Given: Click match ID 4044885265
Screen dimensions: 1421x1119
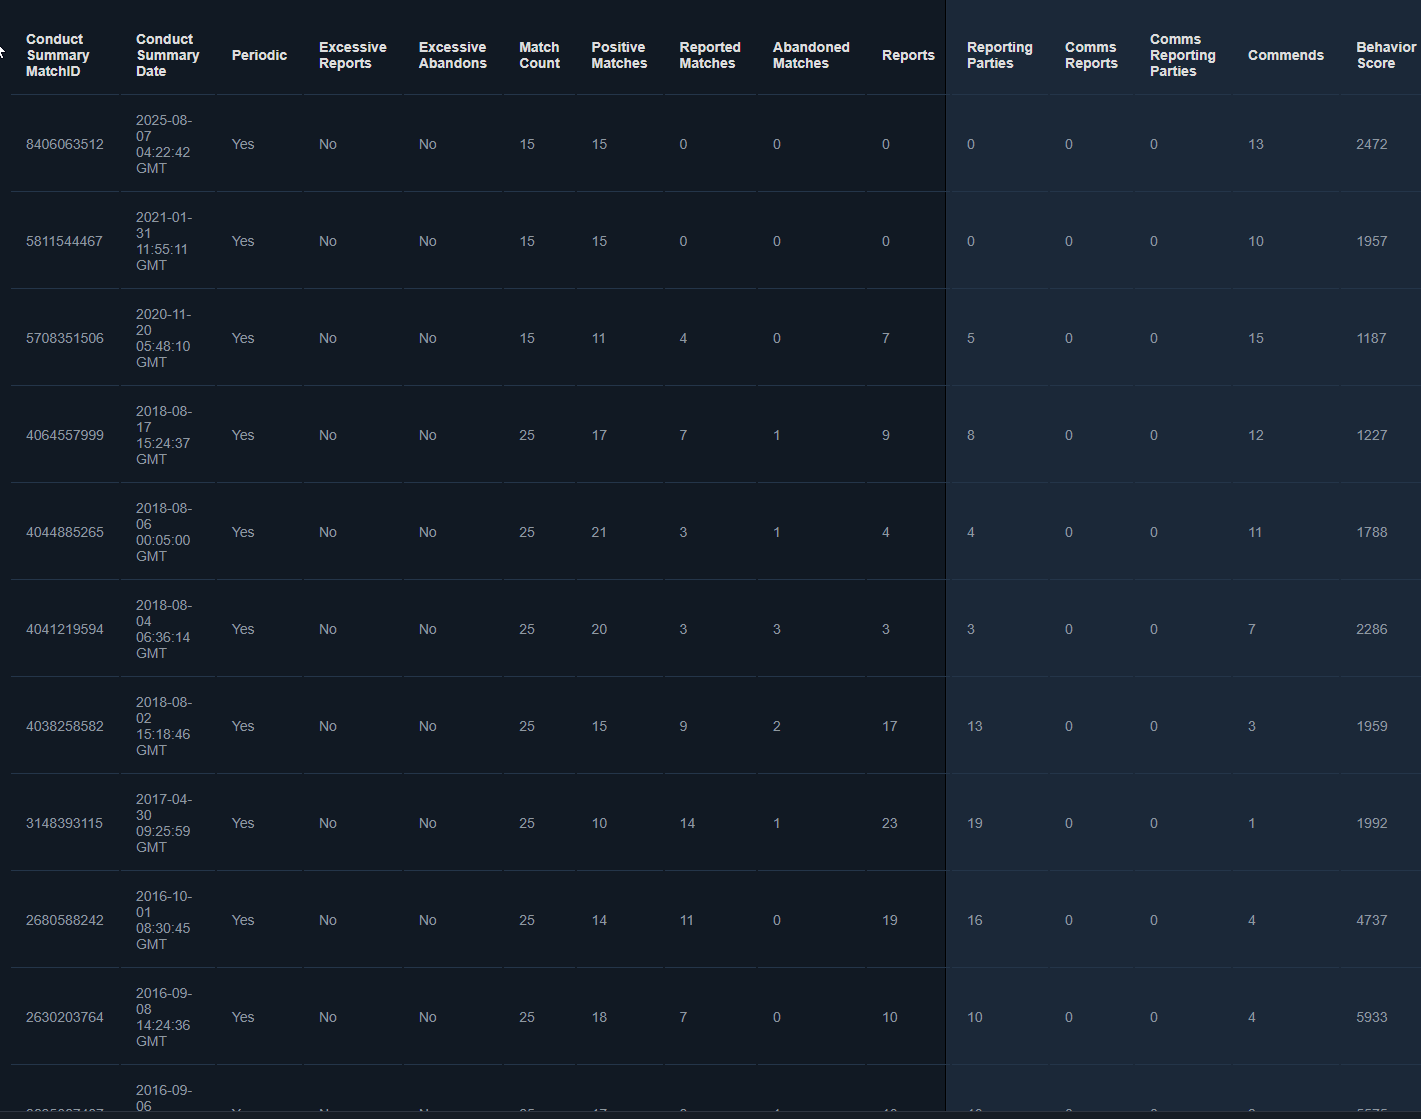Looking at the screenshot, I should point(65,532).
